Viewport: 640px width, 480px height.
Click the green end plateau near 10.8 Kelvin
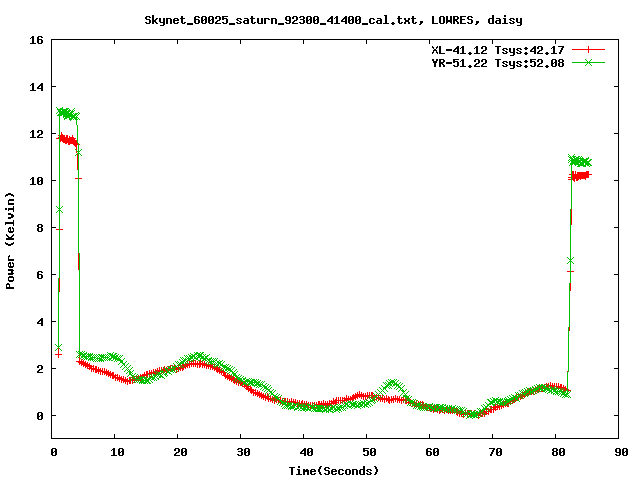pyautogui.click(x=580, y=161)
